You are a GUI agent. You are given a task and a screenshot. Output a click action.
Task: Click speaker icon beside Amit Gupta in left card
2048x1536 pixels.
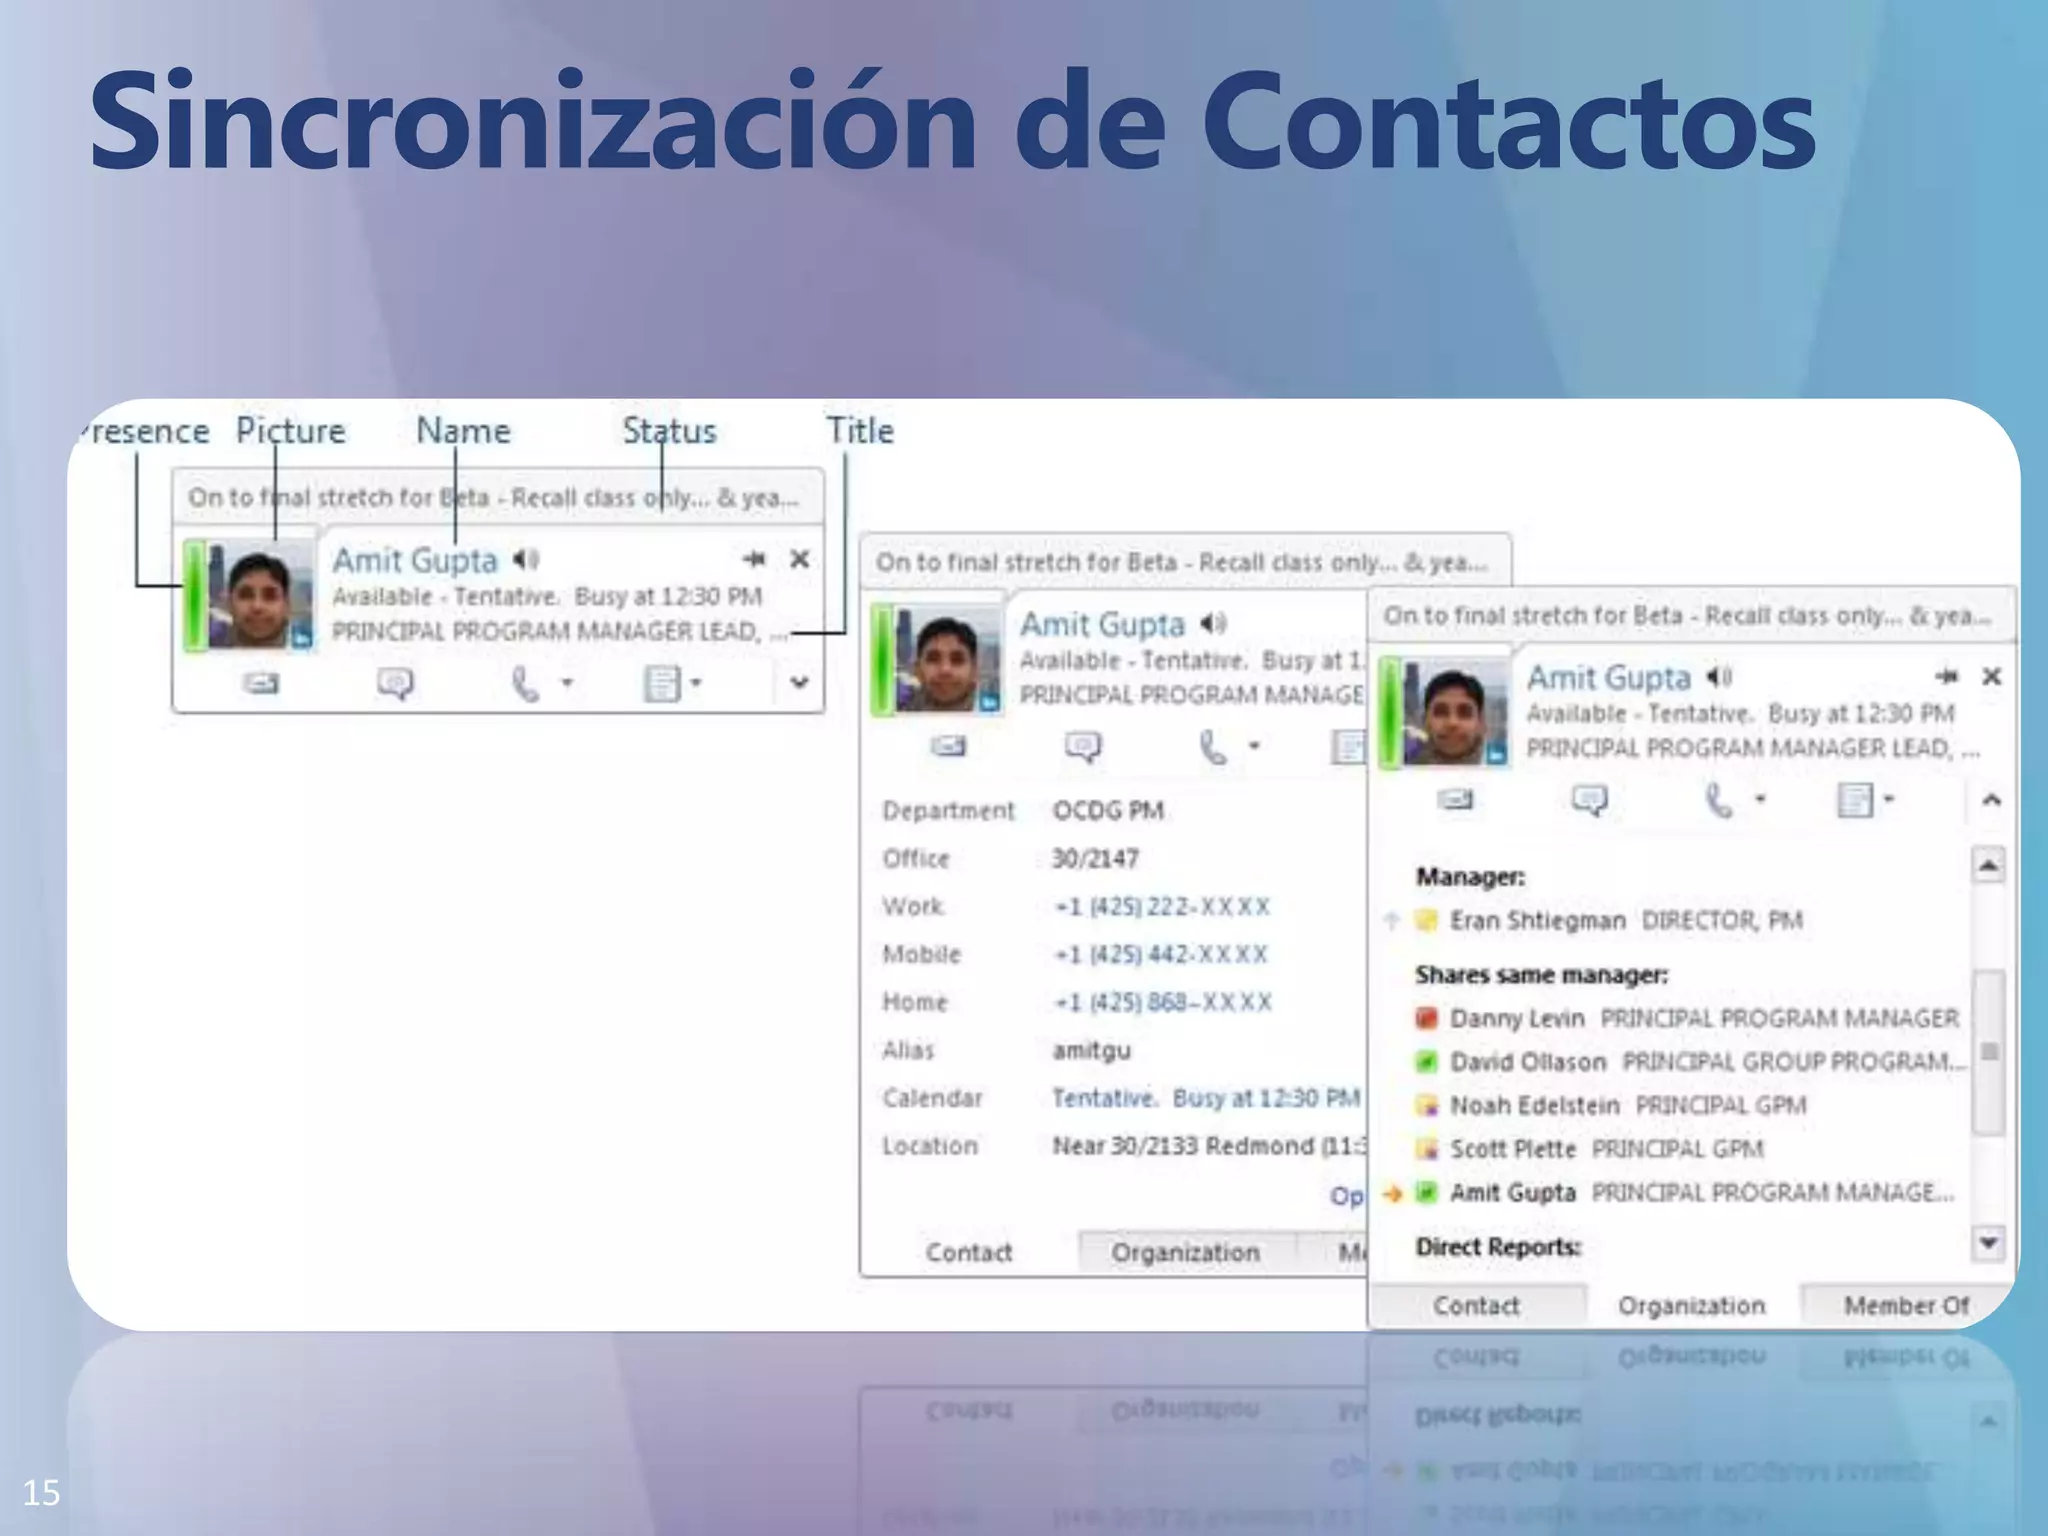(x=526, y=559)
